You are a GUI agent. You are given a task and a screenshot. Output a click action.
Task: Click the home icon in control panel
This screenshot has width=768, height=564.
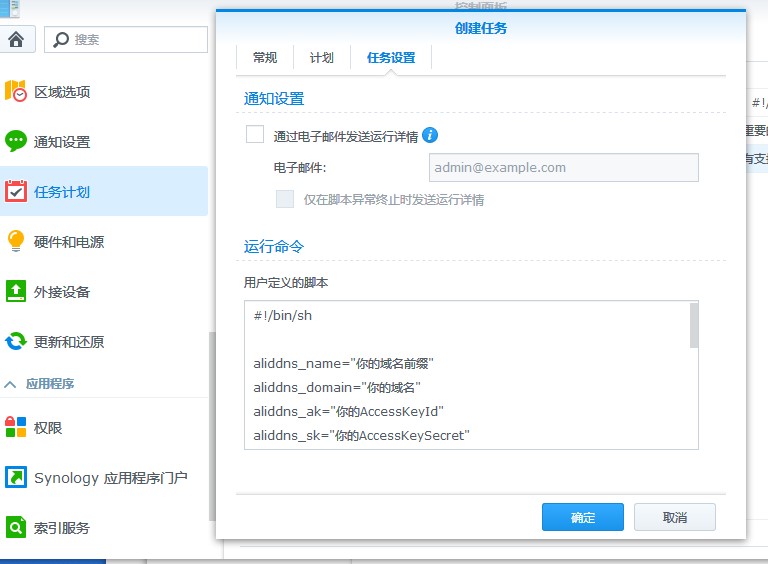tap(16, 40)
